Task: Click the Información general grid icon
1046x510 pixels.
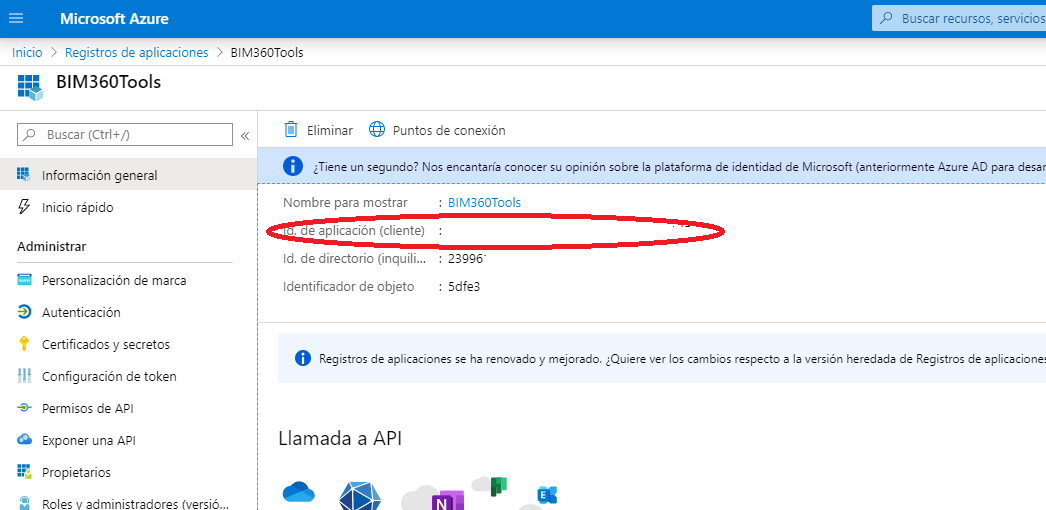Action: 24,175
